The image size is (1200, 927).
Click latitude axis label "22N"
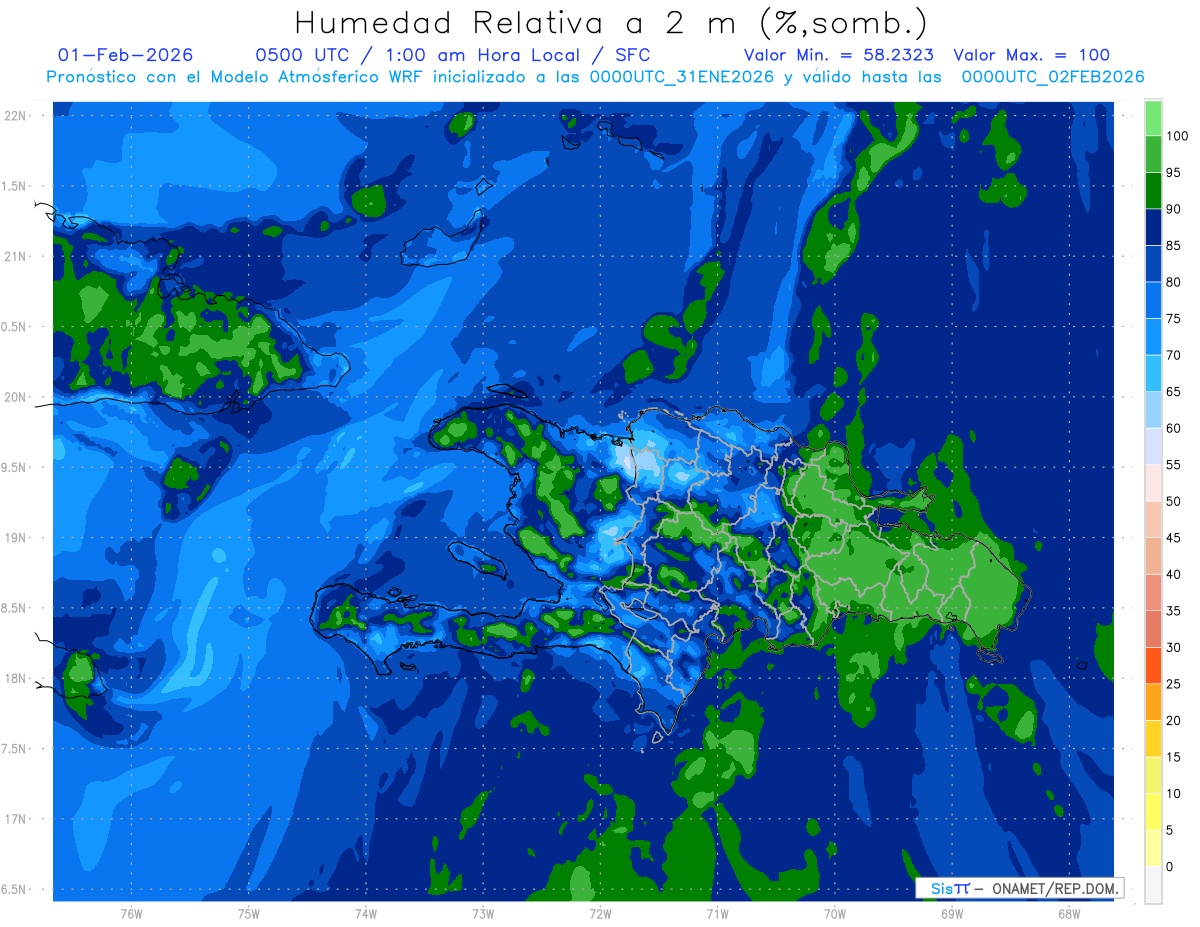click(x=16, y=116)
